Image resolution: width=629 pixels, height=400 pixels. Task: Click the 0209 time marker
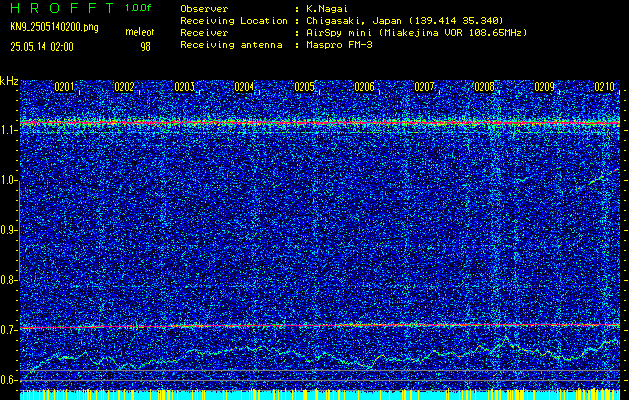click(x=545, y=87)
